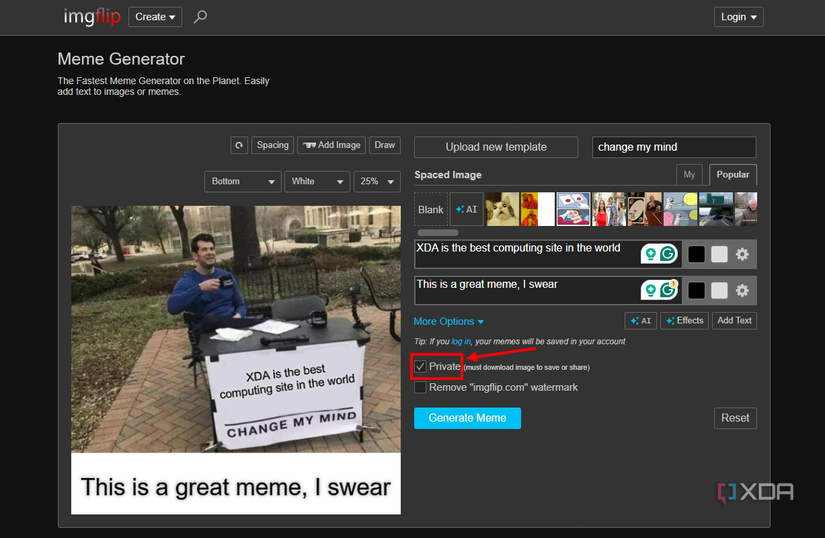Pick black font color for first text
The width and height of the screenshot is (825, 538).
coord(696,255)
